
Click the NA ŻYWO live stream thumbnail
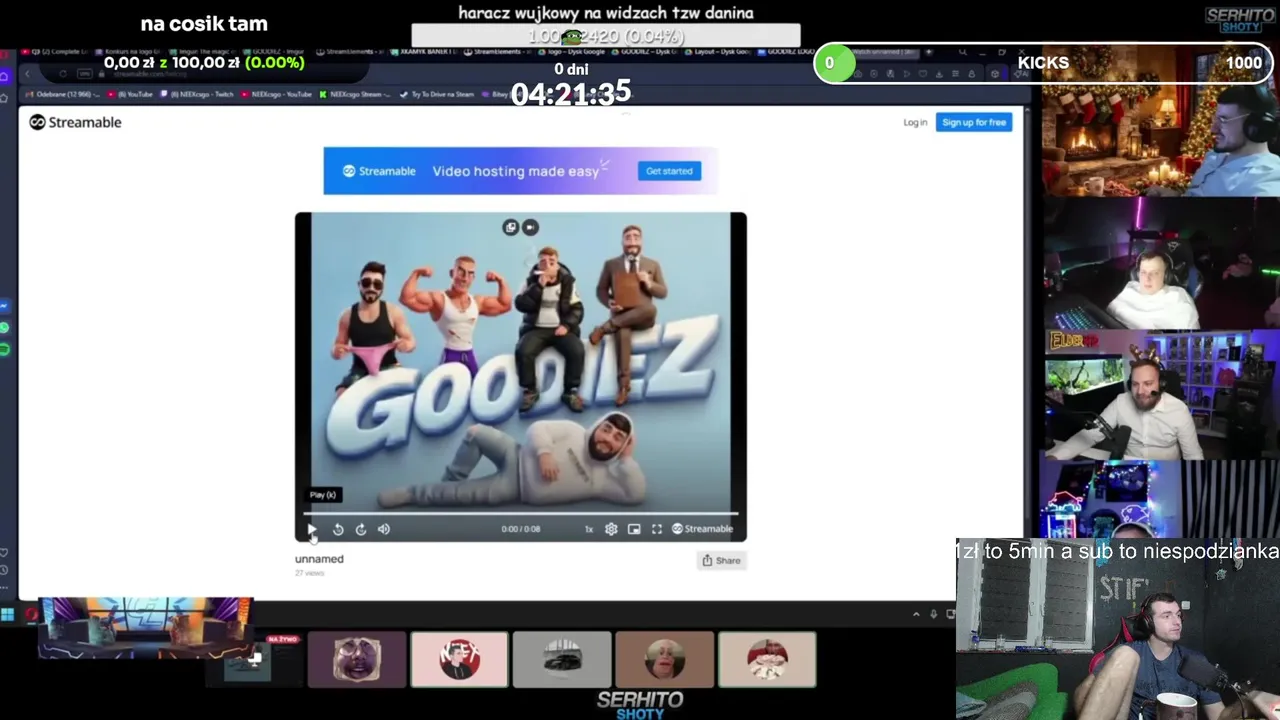click(254, 659)
